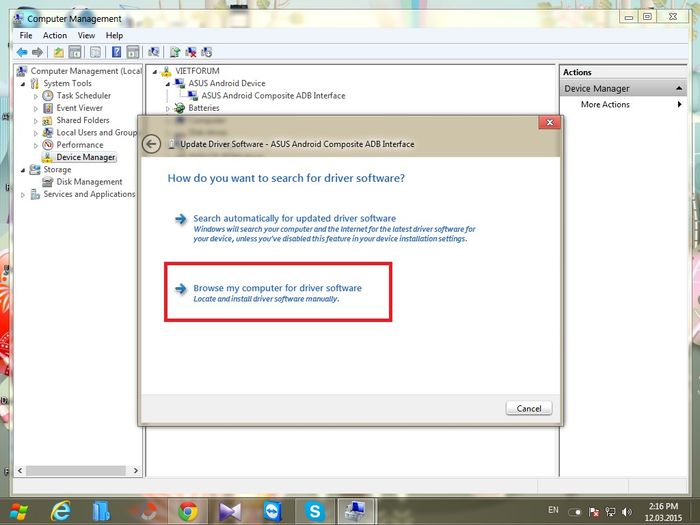Click the volume speaker tray icon

pos(627,512)
